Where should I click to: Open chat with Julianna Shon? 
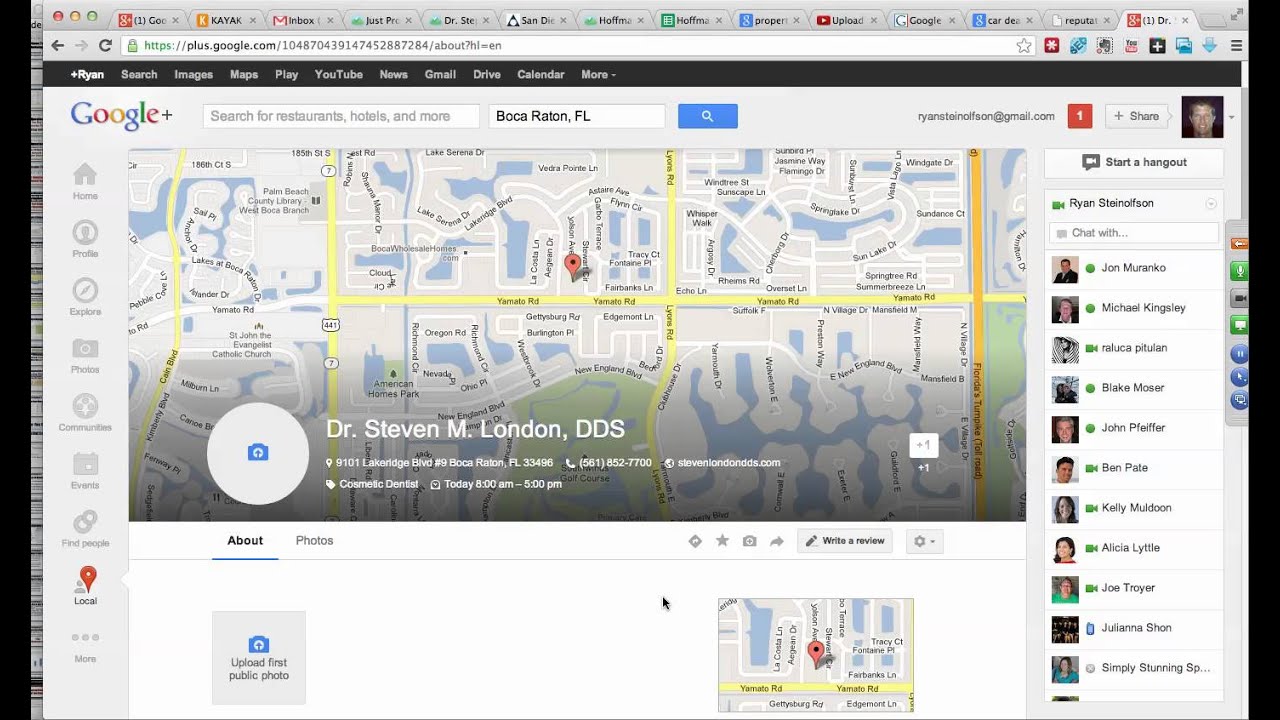1134,628
